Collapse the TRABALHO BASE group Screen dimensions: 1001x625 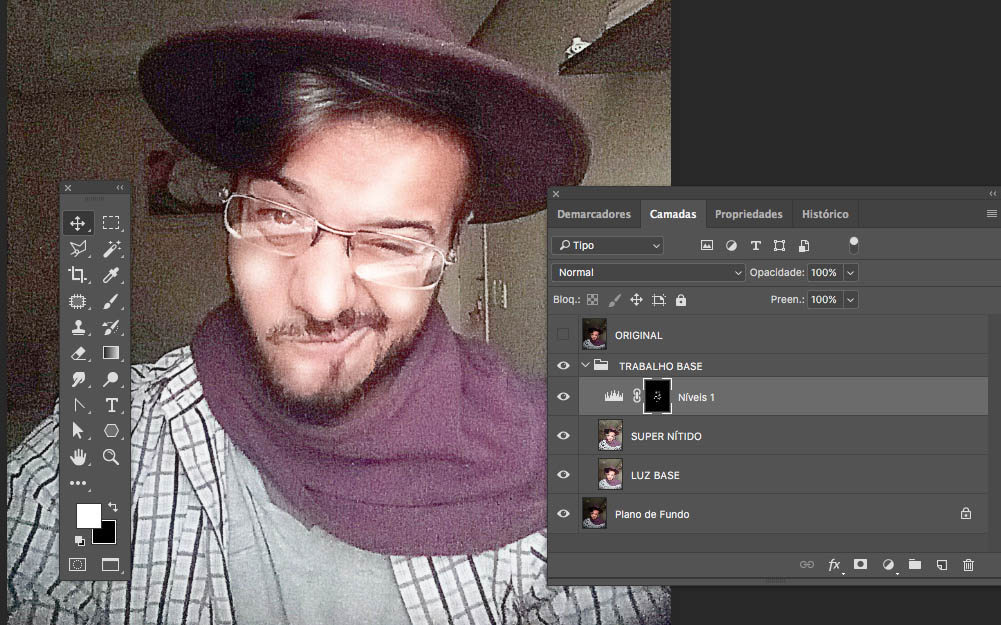click(585, 365)
